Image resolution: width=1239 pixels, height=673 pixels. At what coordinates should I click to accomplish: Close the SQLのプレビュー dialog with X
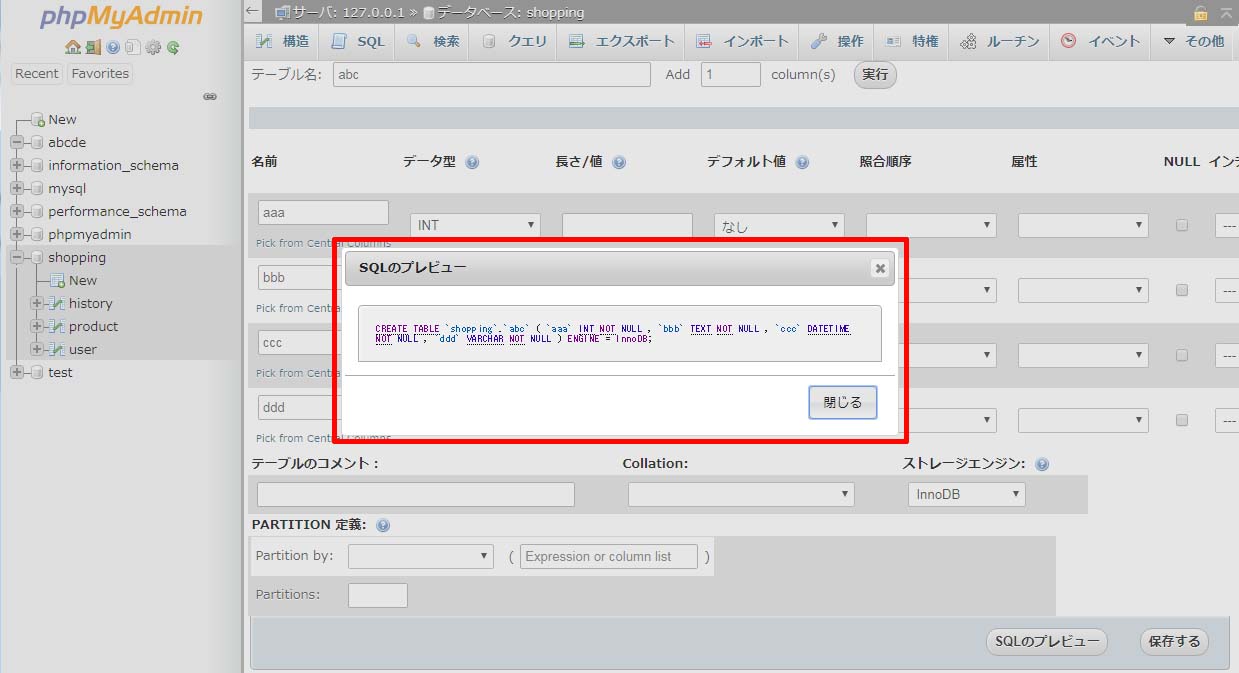pyautogui.click(x=879, y=268)
